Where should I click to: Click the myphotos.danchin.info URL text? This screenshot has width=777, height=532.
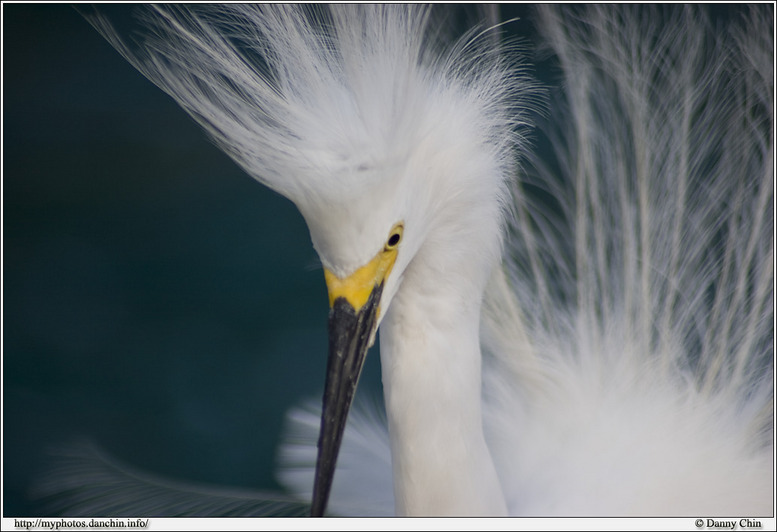pos(81,523)
